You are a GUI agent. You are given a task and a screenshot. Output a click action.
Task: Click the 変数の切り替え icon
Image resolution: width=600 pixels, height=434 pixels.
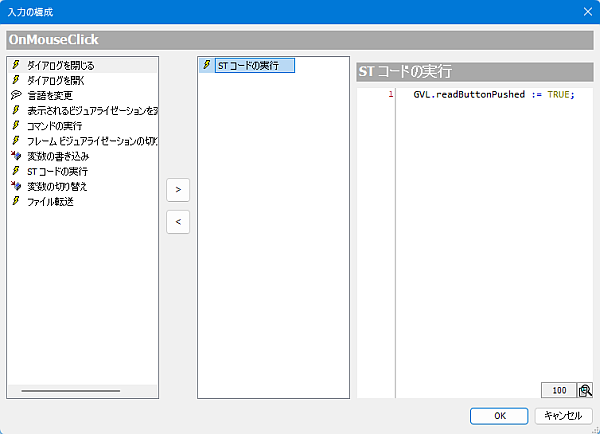click(x=15, y=186)
